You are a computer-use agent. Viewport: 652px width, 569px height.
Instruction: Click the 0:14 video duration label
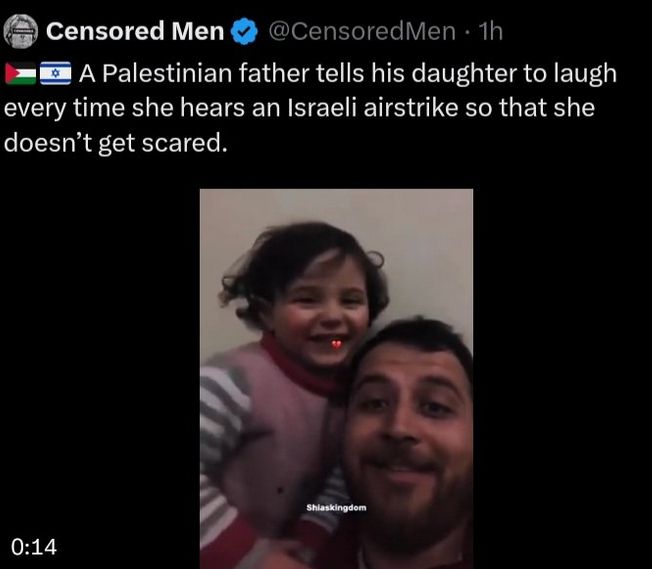(34, 547)
